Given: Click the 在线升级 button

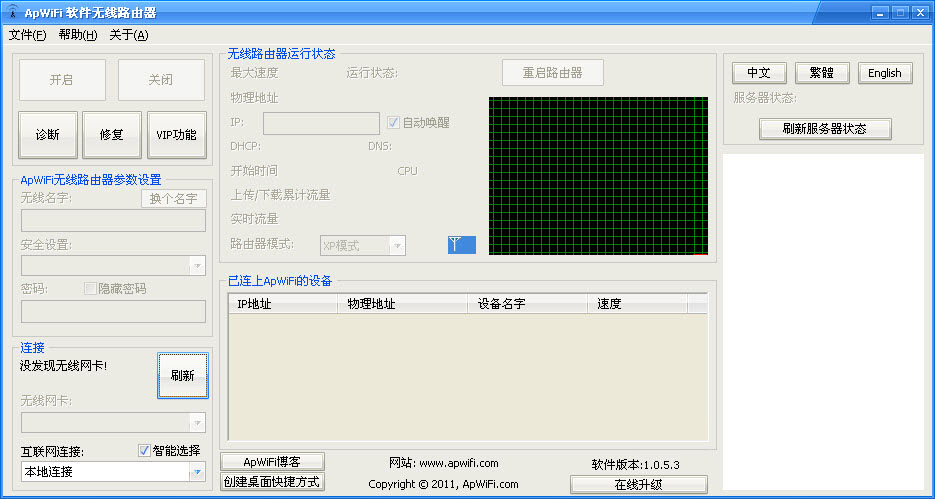Looking at the screenshot, I should point(639,485).
